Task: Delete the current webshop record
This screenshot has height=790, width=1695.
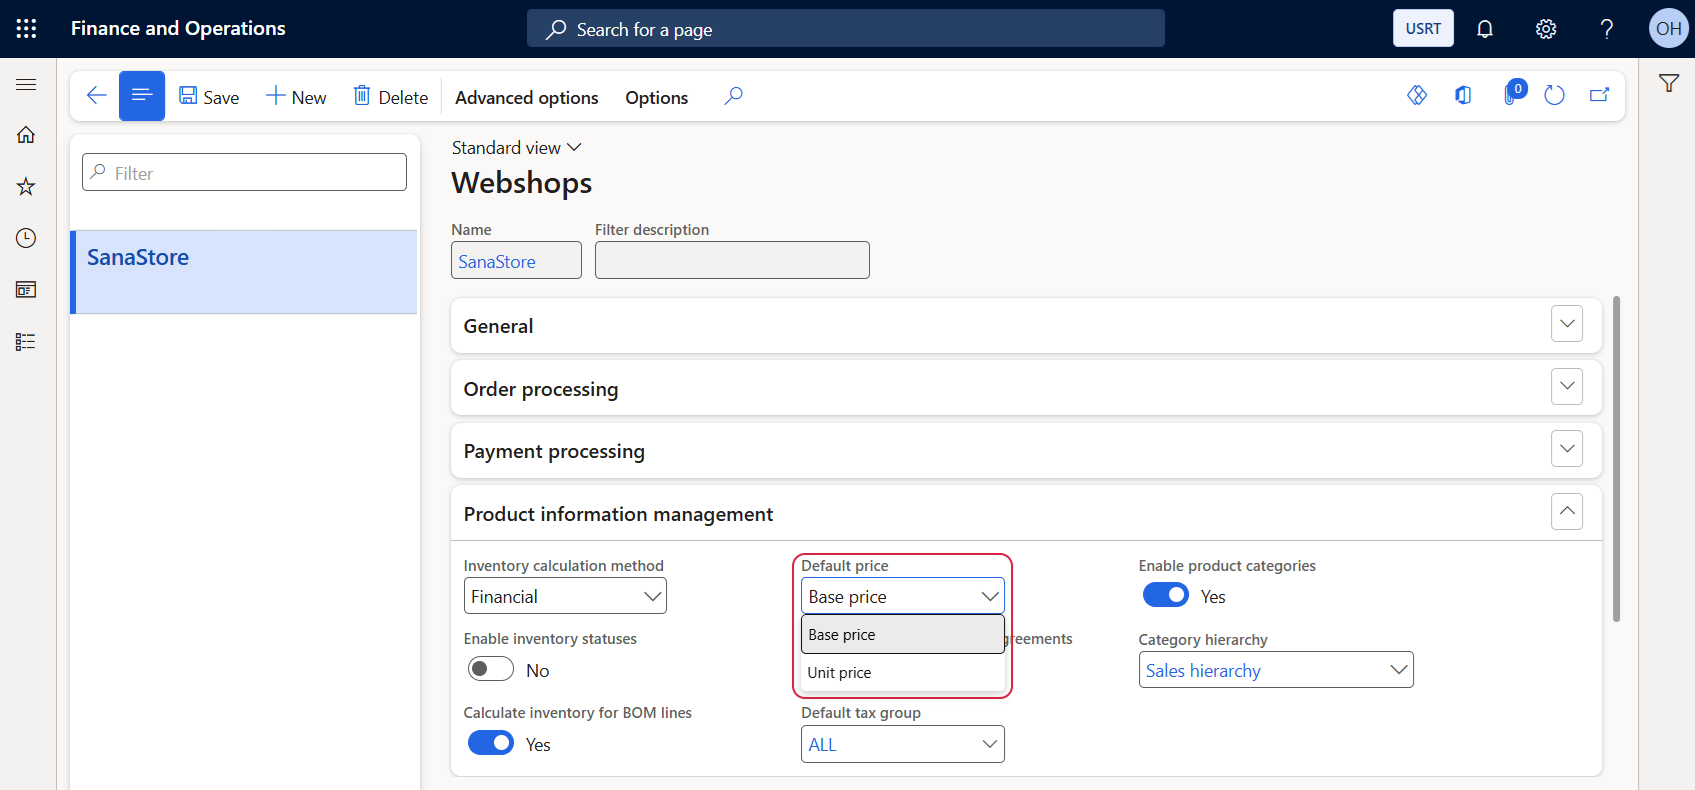Action: point(391,97)
